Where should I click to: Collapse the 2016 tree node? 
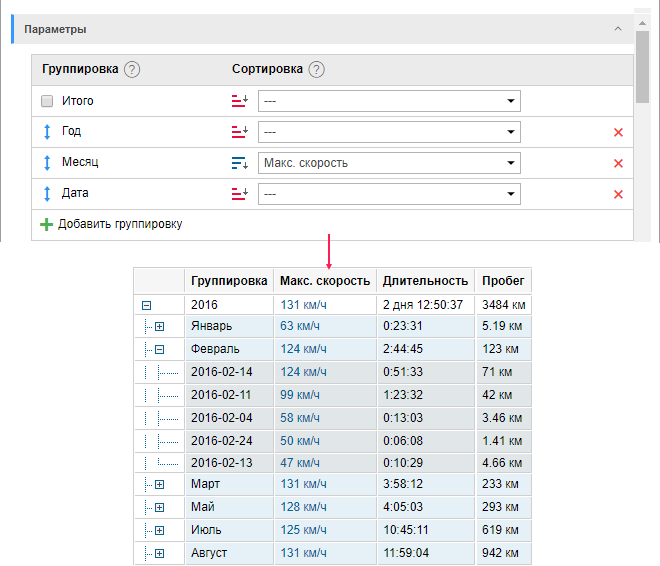[x=146, y=304]
